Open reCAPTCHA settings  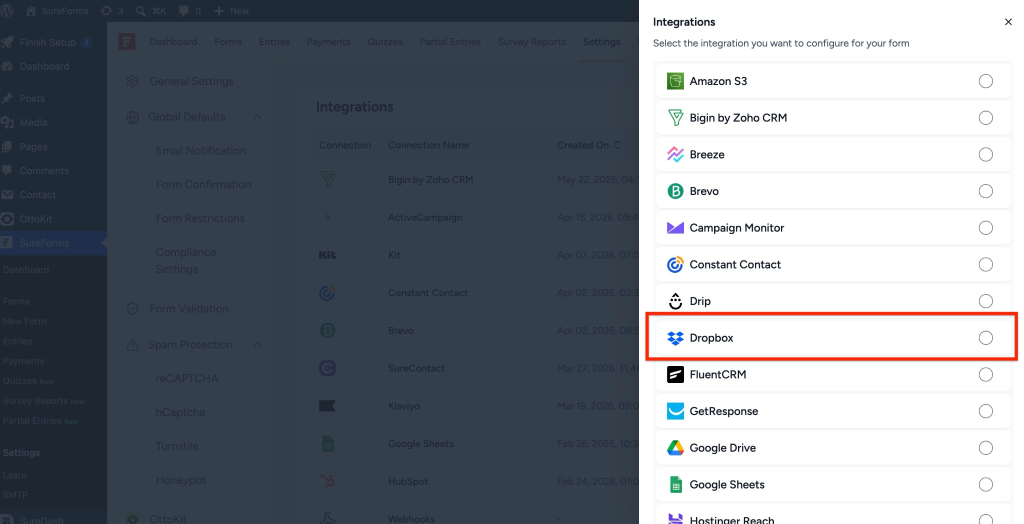tap(187, 378)
